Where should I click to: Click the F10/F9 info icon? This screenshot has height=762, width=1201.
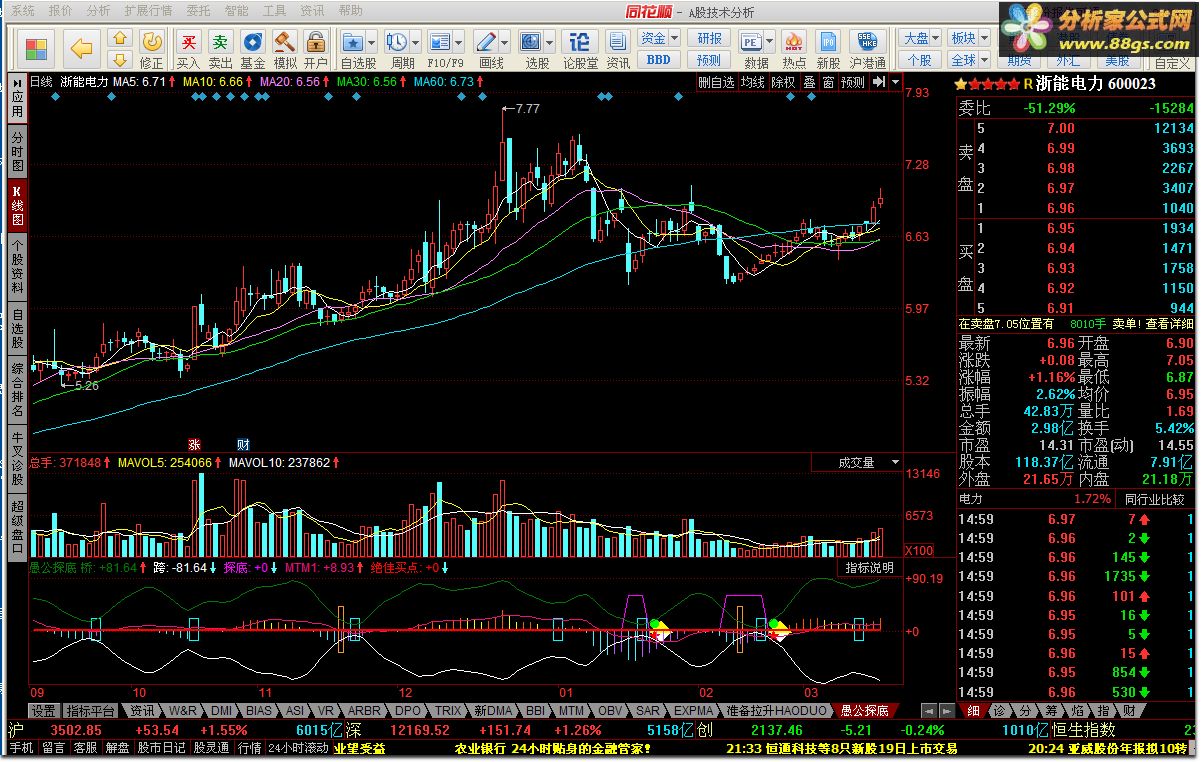pyautogui.click(x=440, y=43)
